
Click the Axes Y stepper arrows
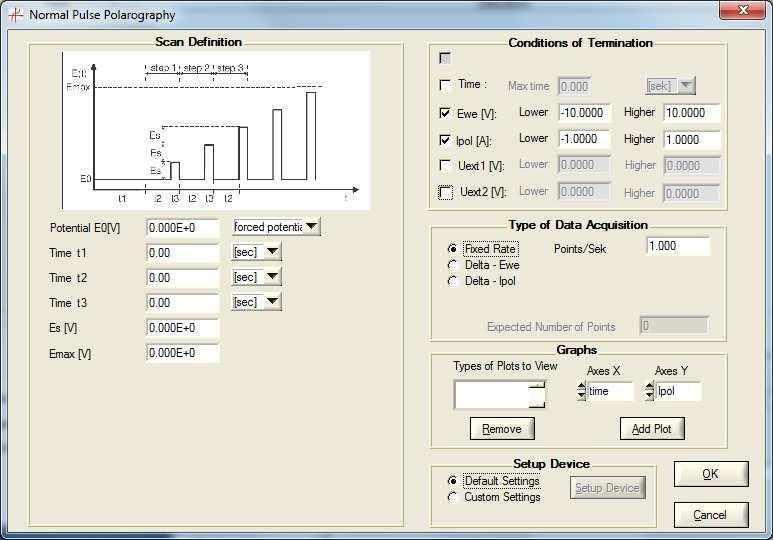tap(649, 391)
